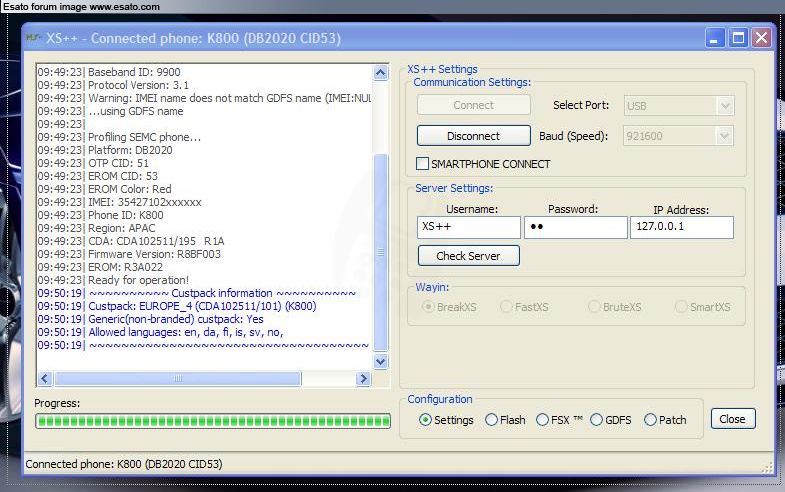Click the green progress bar
The width and height of the screenshot is (785, 492).
pyautogui.click(x=211, y=420)
